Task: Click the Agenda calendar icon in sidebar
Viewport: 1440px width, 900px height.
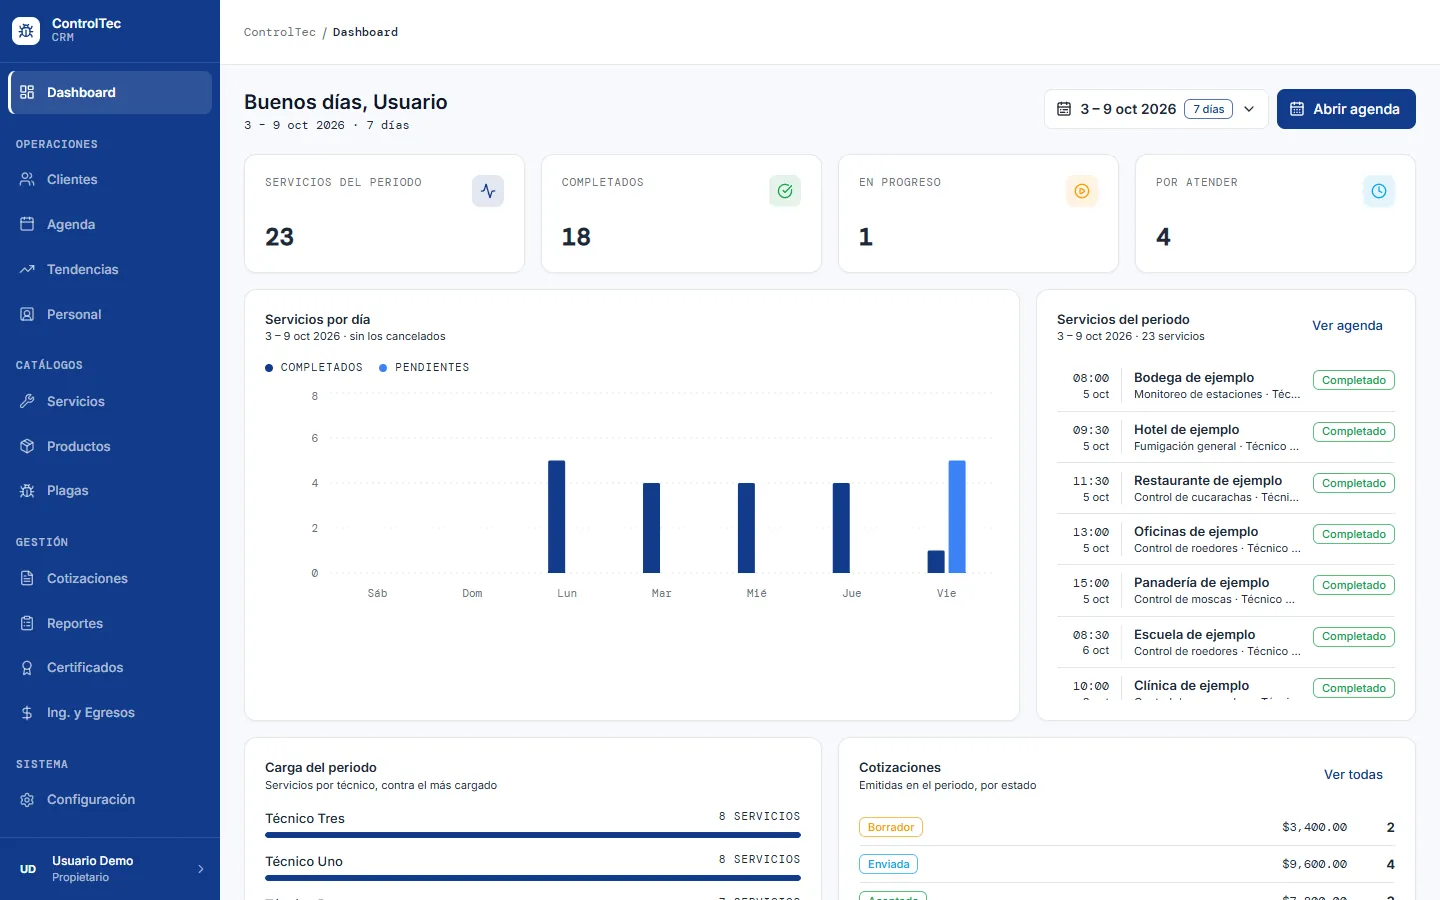Action: click(x=27, y=224)
